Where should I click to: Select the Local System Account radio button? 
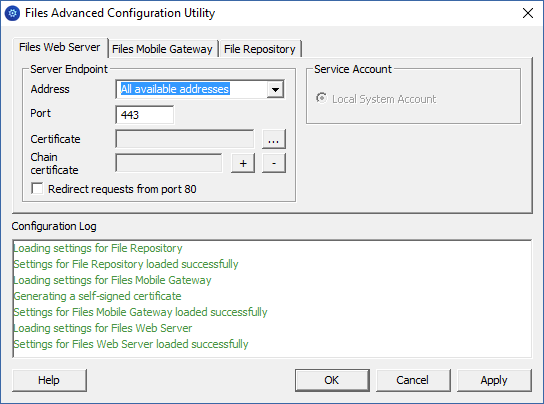(x=321, y=98)
